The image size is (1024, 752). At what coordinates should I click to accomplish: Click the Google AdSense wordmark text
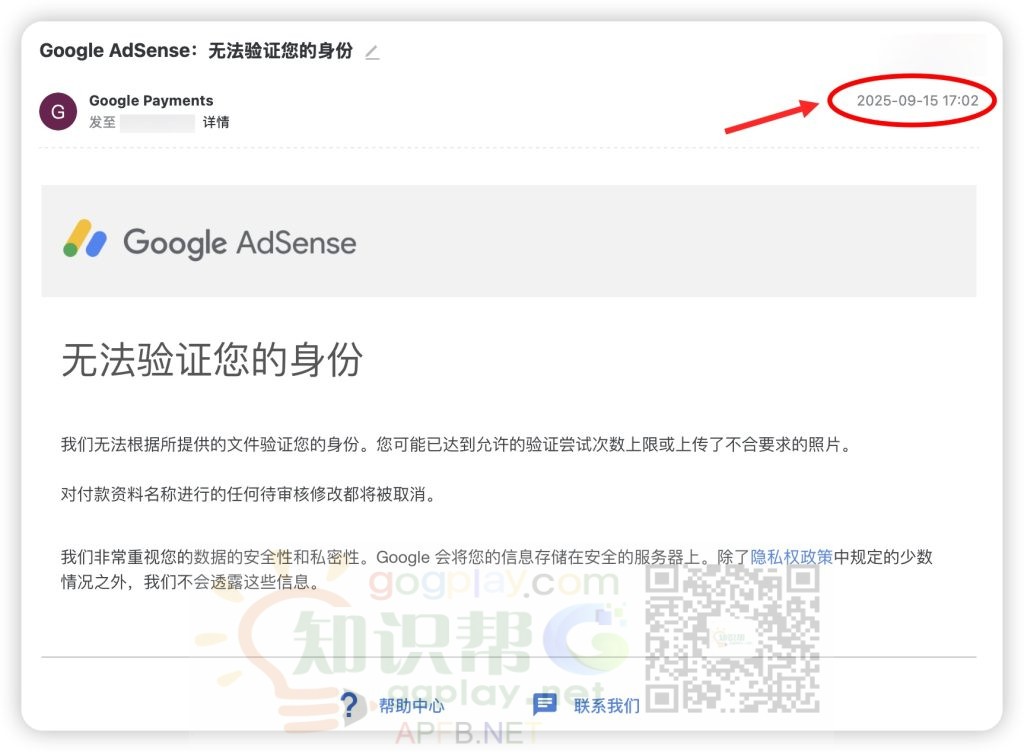[240, 243]
